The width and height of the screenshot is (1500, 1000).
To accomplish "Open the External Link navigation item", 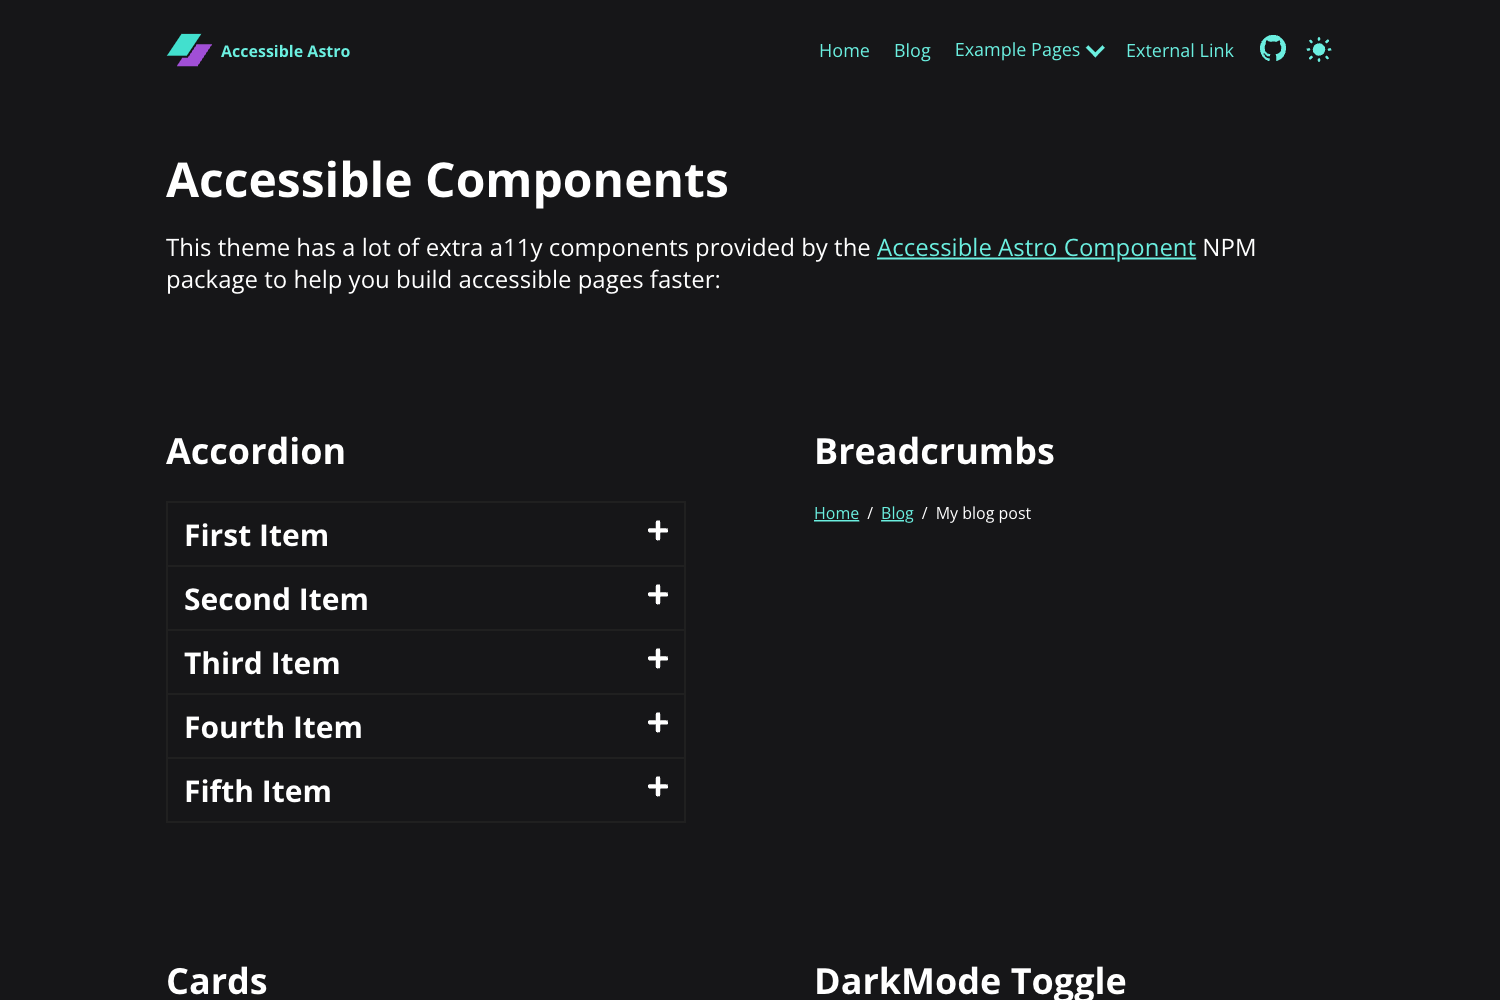I will coord(1180,50).
